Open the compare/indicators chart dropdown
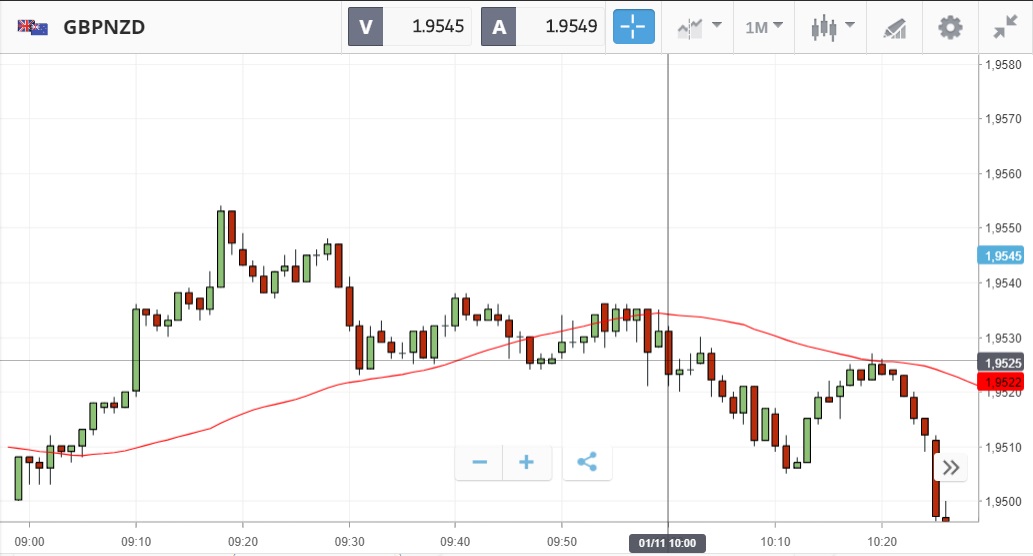The width and height of the screenshot is (1033, 556). tap(699, 27)
